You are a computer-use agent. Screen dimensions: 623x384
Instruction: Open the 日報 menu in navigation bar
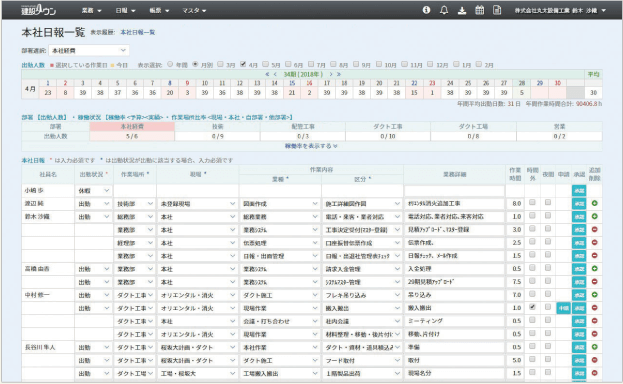click(125, 11)
